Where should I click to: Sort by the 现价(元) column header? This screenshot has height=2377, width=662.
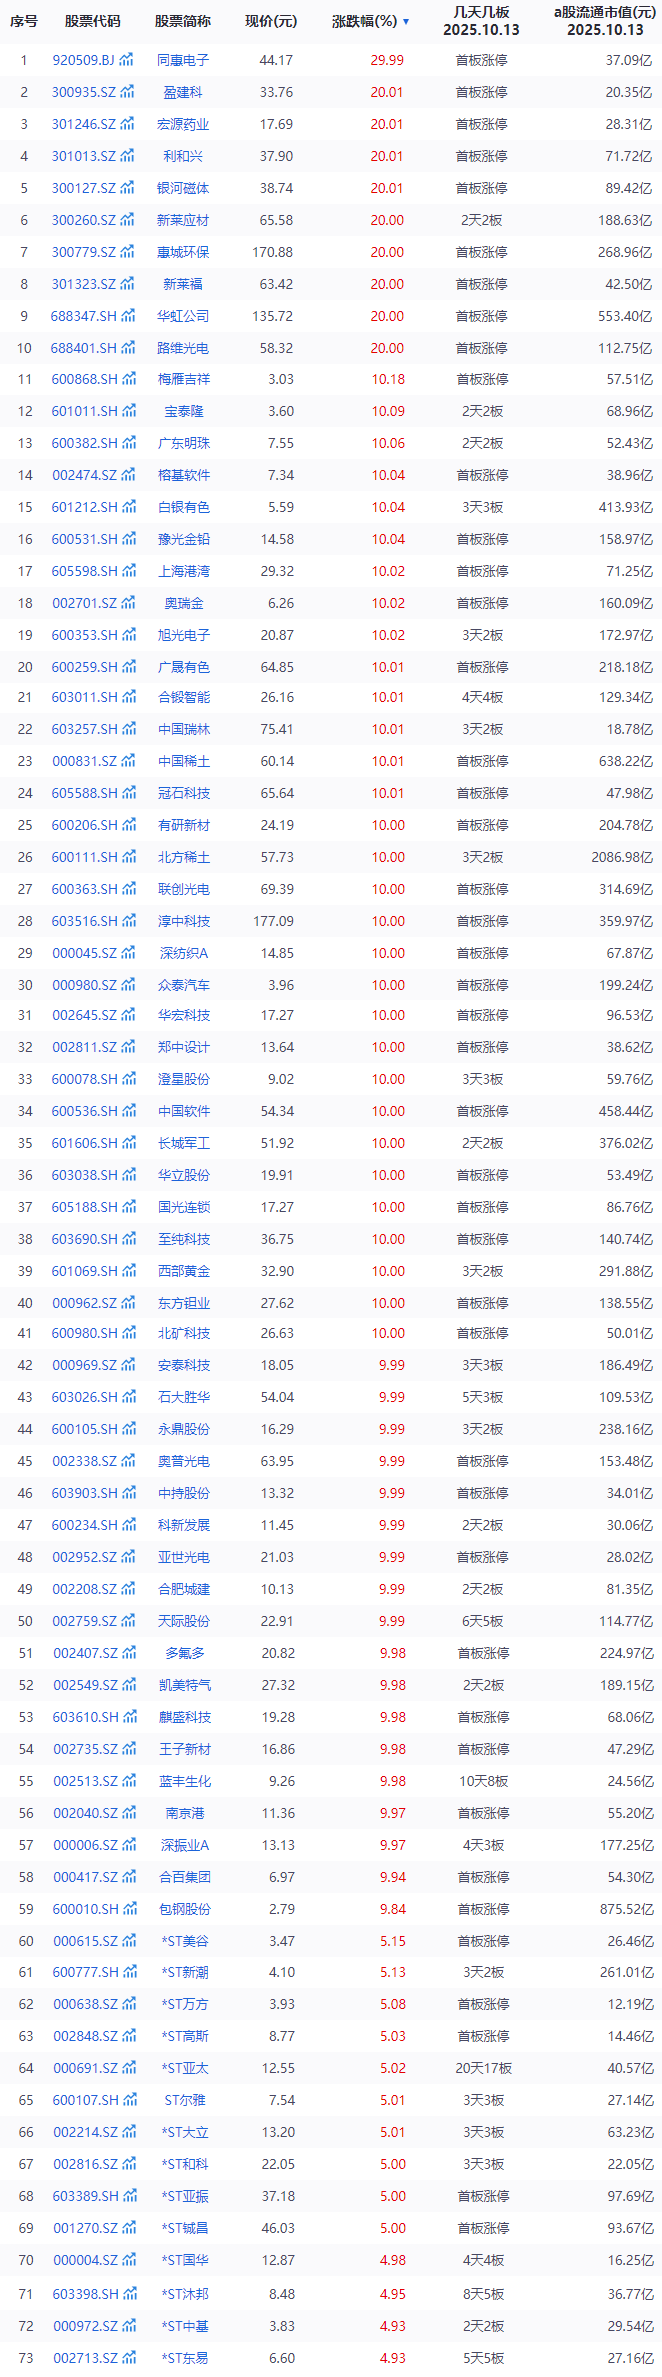(271, 21)
